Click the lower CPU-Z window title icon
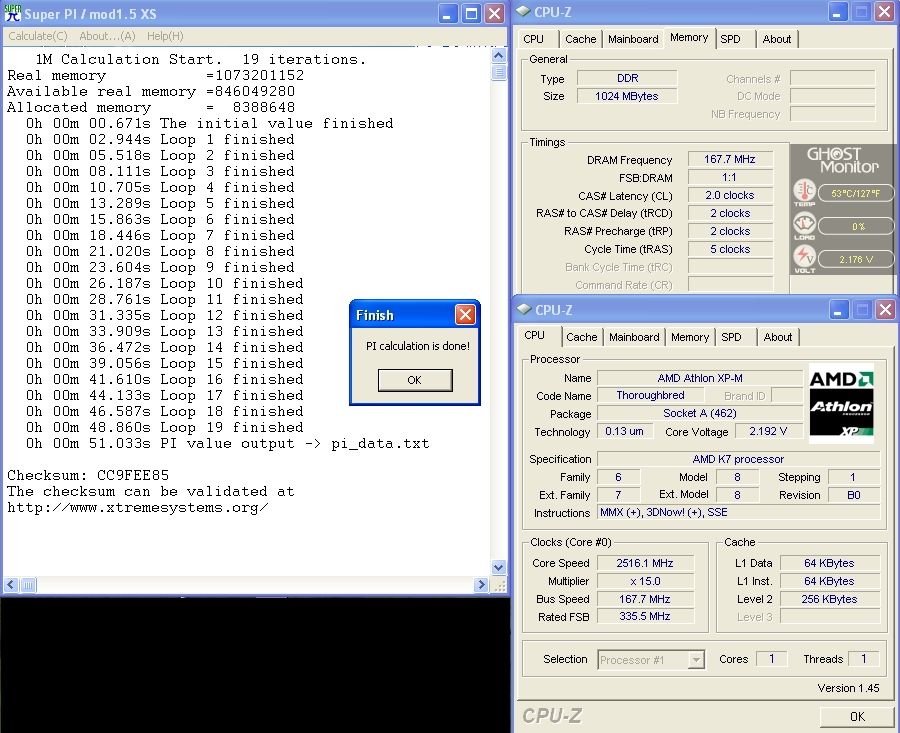900x733 pixels. [x=524, y=309]
